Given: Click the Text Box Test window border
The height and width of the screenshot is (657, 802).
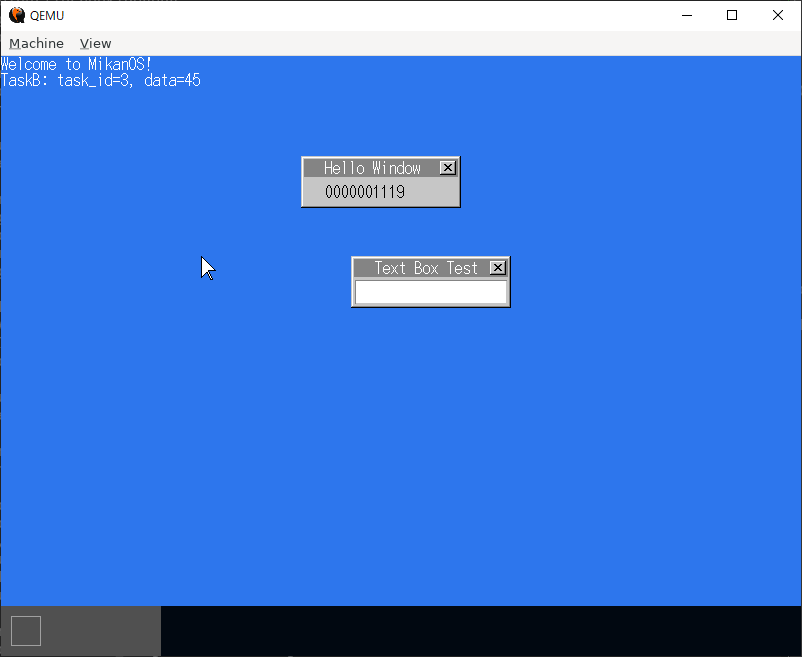Looking at the screenshot, I should click(352, 290).
